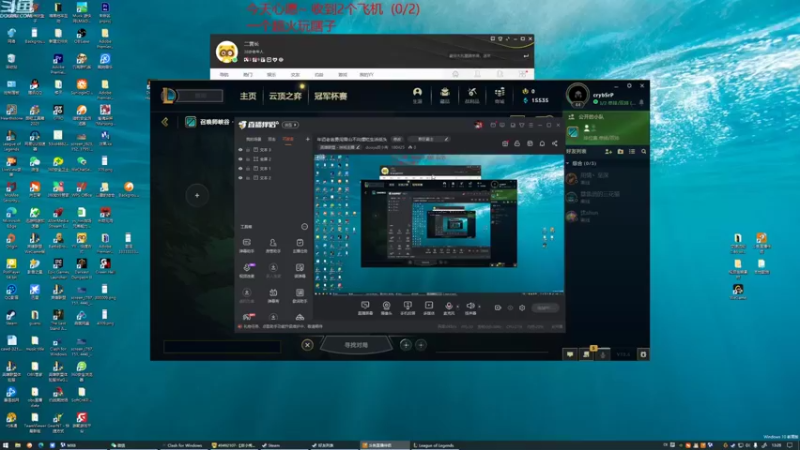This screenshot has height=450, width=800.
Task: Click the record icon beside start streaming button
Action: click(498, 308)
